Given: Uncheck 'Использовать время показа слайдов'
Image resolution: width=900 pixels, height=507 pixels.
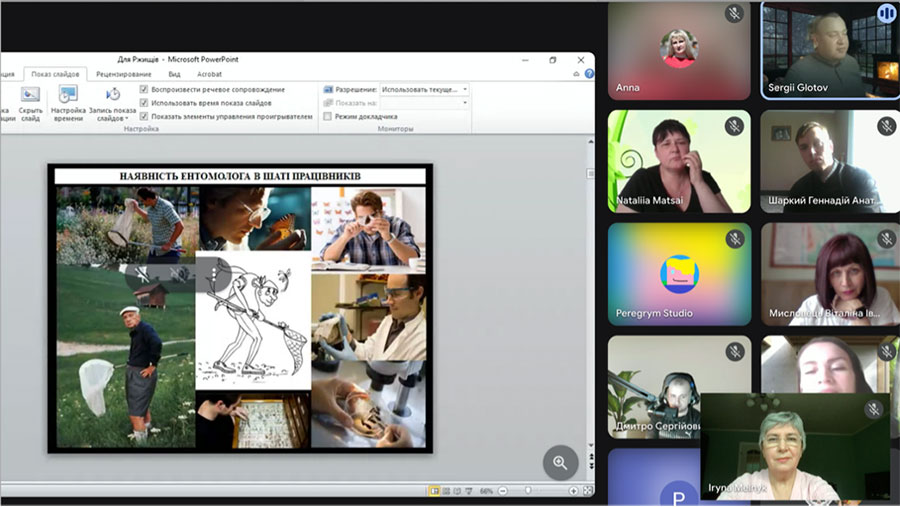Looking at the screenshot, I should click(x=145, y=103).
